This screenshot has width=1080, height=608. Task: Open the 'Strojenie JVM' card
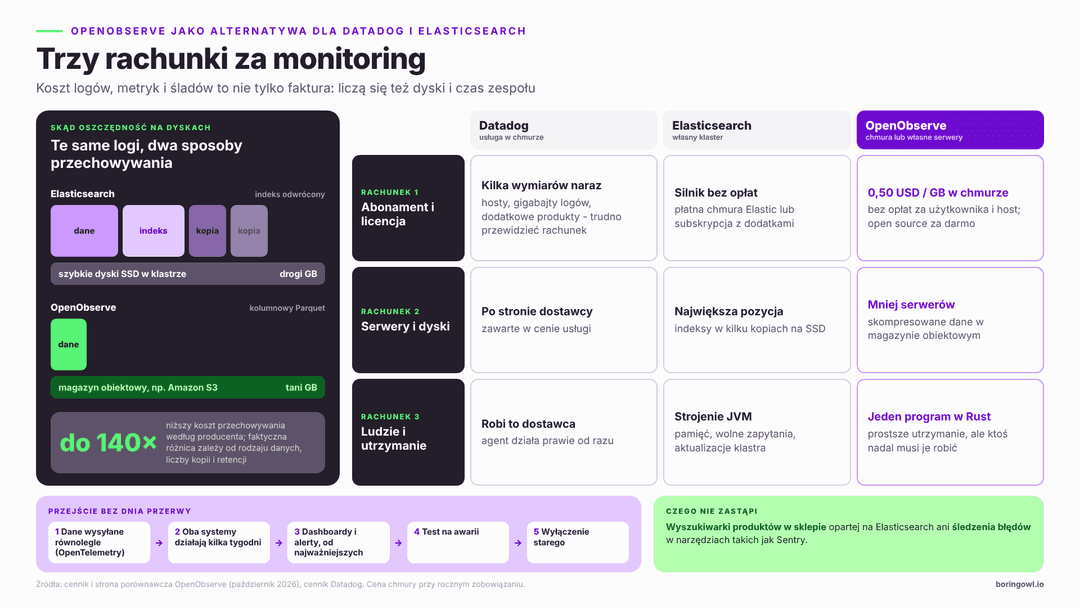point(757,432)
